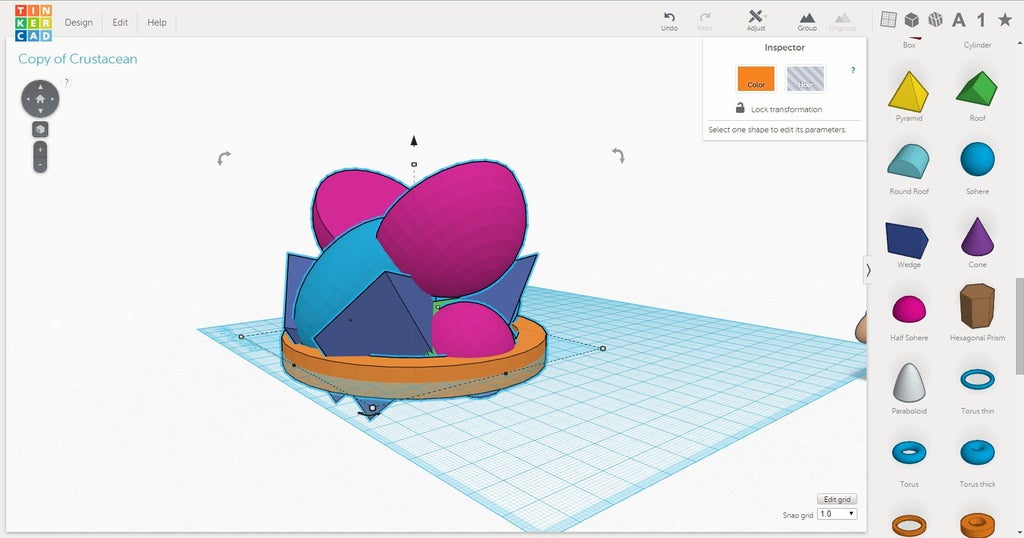Undo the last action

pos(669,21)
